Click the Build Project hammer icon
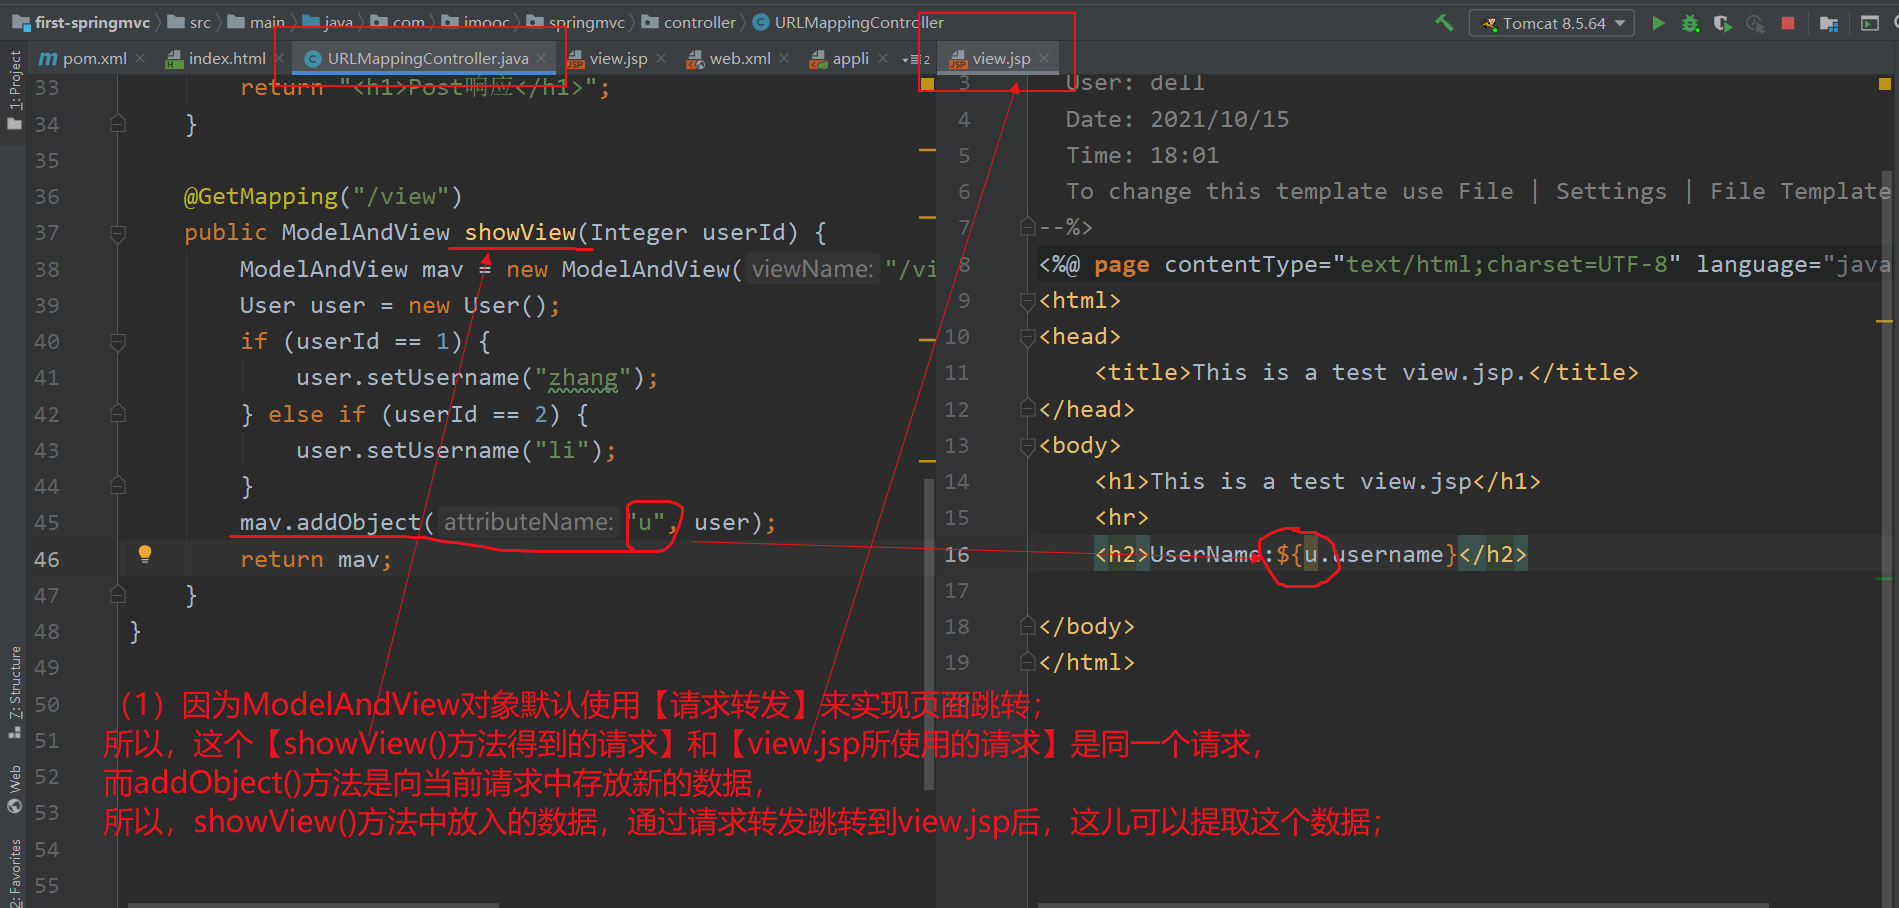Viewport: 1899px width, 908px height. click(1445, 22)
